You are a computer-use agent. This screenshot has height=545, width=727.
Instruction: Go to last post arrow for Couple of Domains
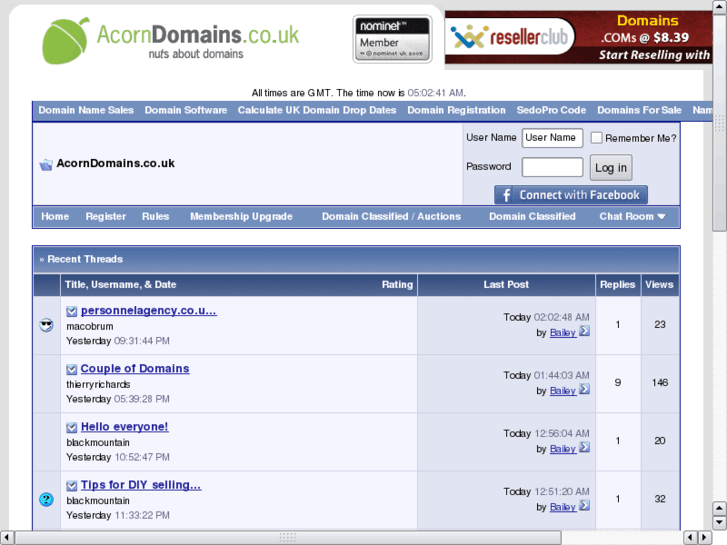click(x=585, y=389)
